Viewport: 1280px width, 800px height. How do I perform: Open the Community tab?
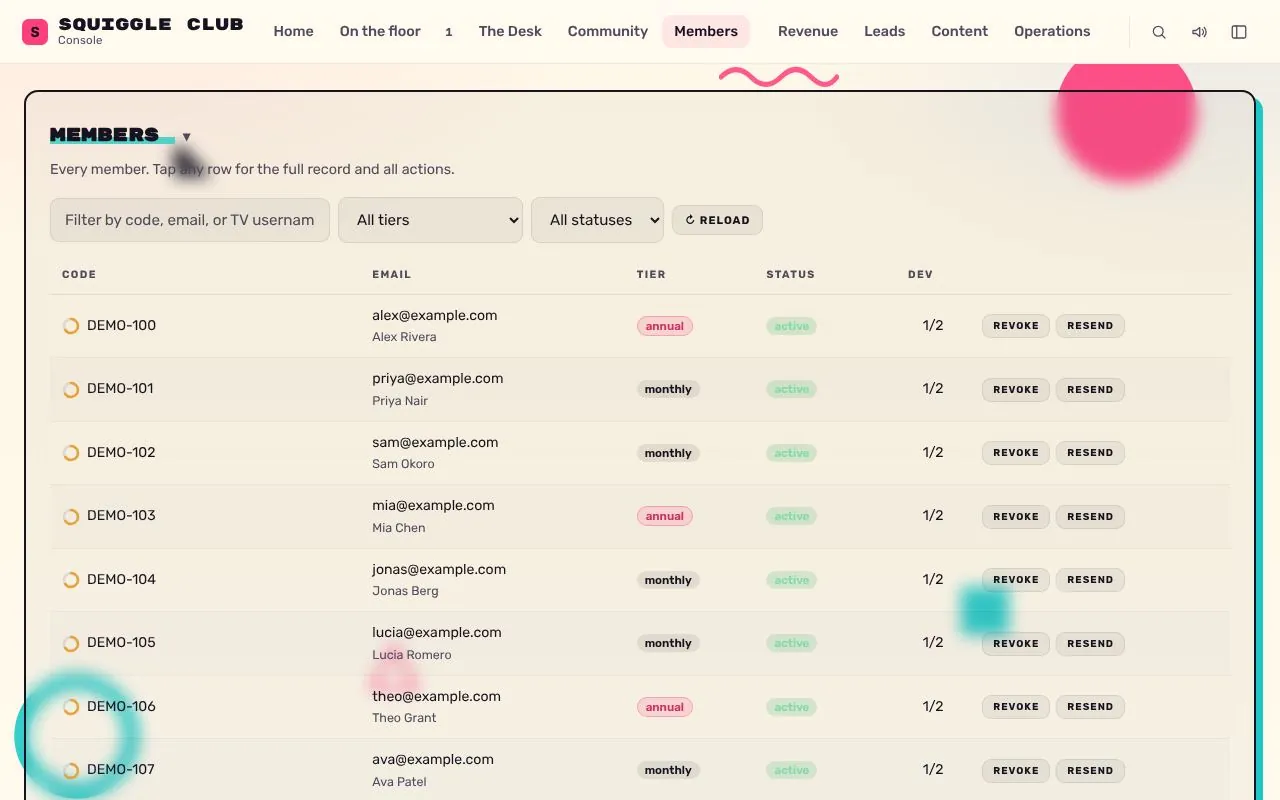[608, 32]
